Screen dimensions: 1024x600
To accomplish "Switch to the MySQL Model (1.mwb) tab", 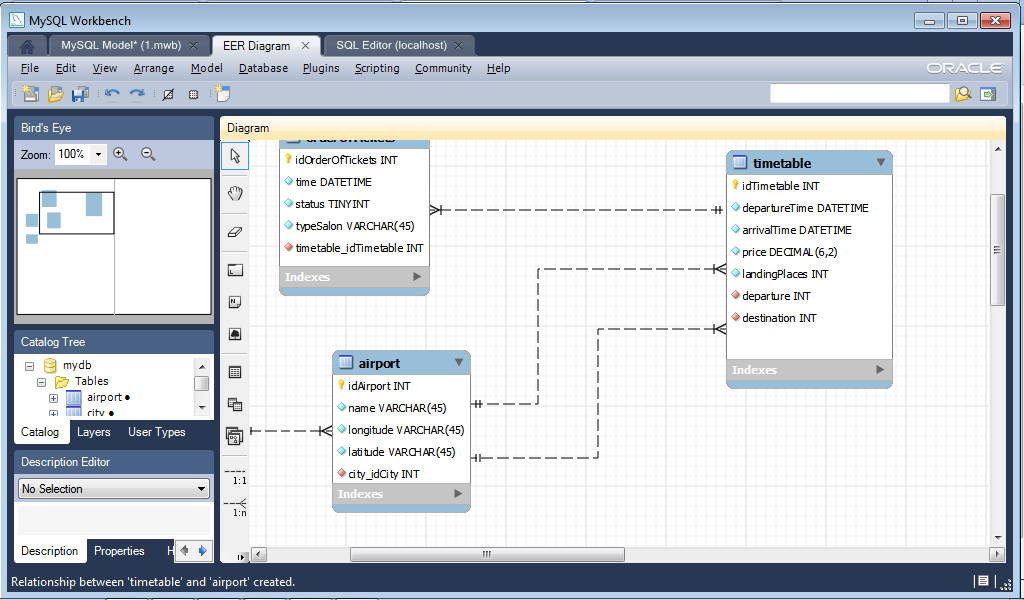I will (121, 46).
